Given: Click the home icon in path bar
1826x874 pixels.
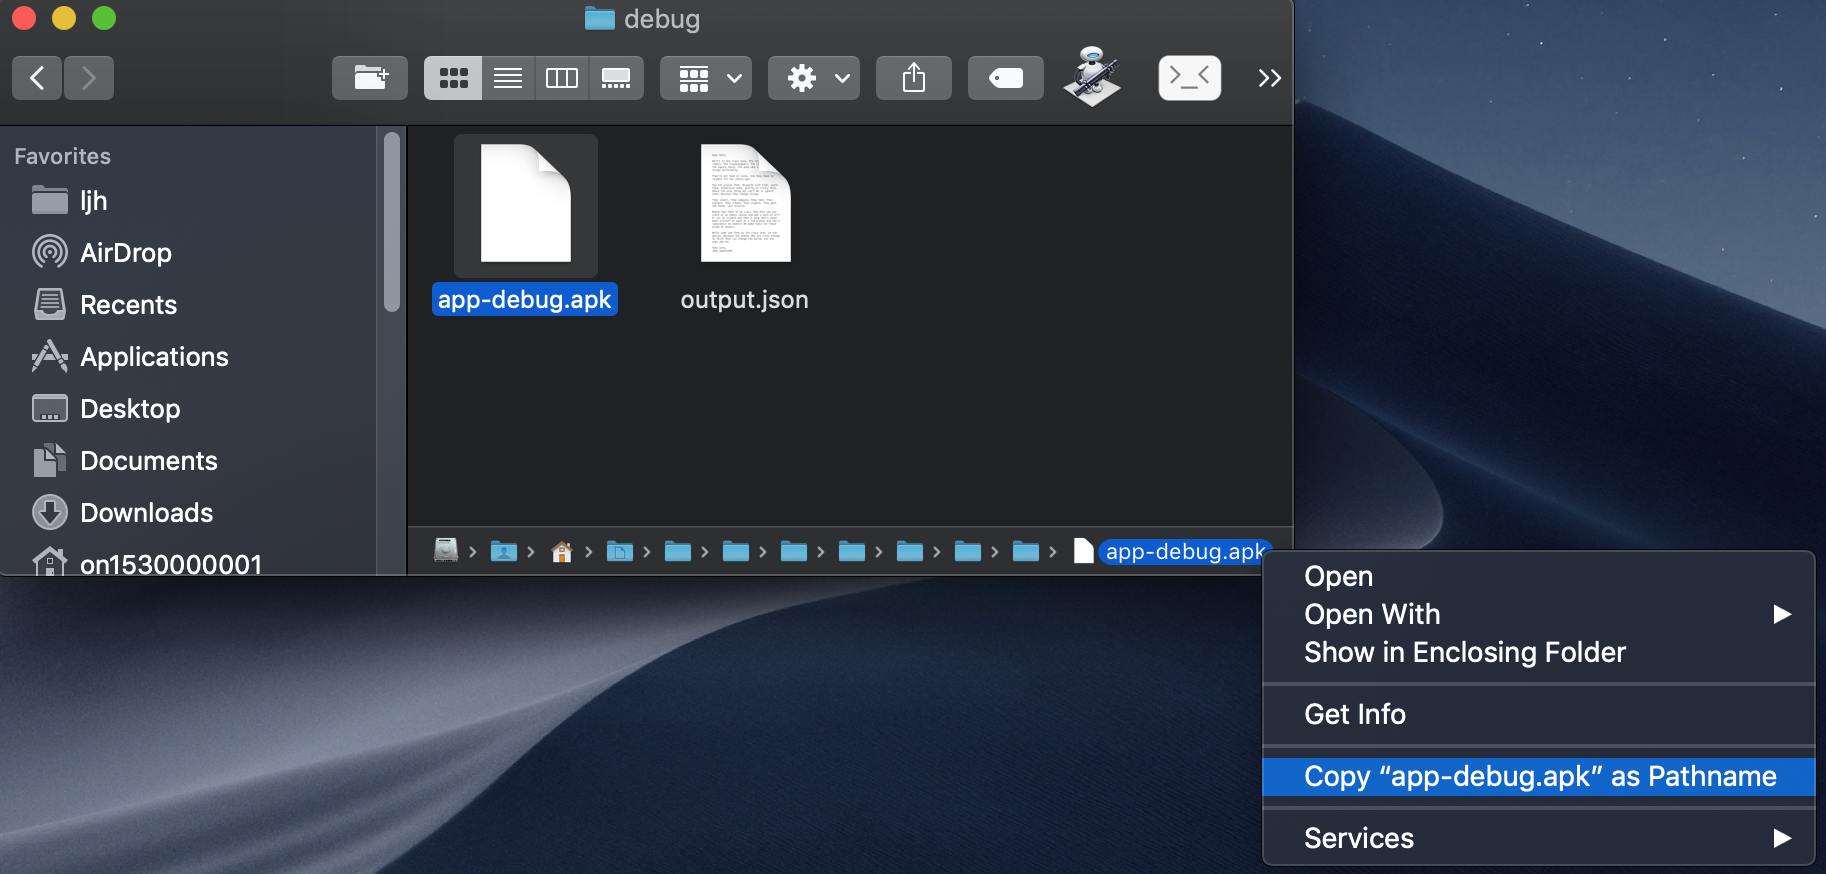Looking at the screenshot, I should [x=562, y=551].
